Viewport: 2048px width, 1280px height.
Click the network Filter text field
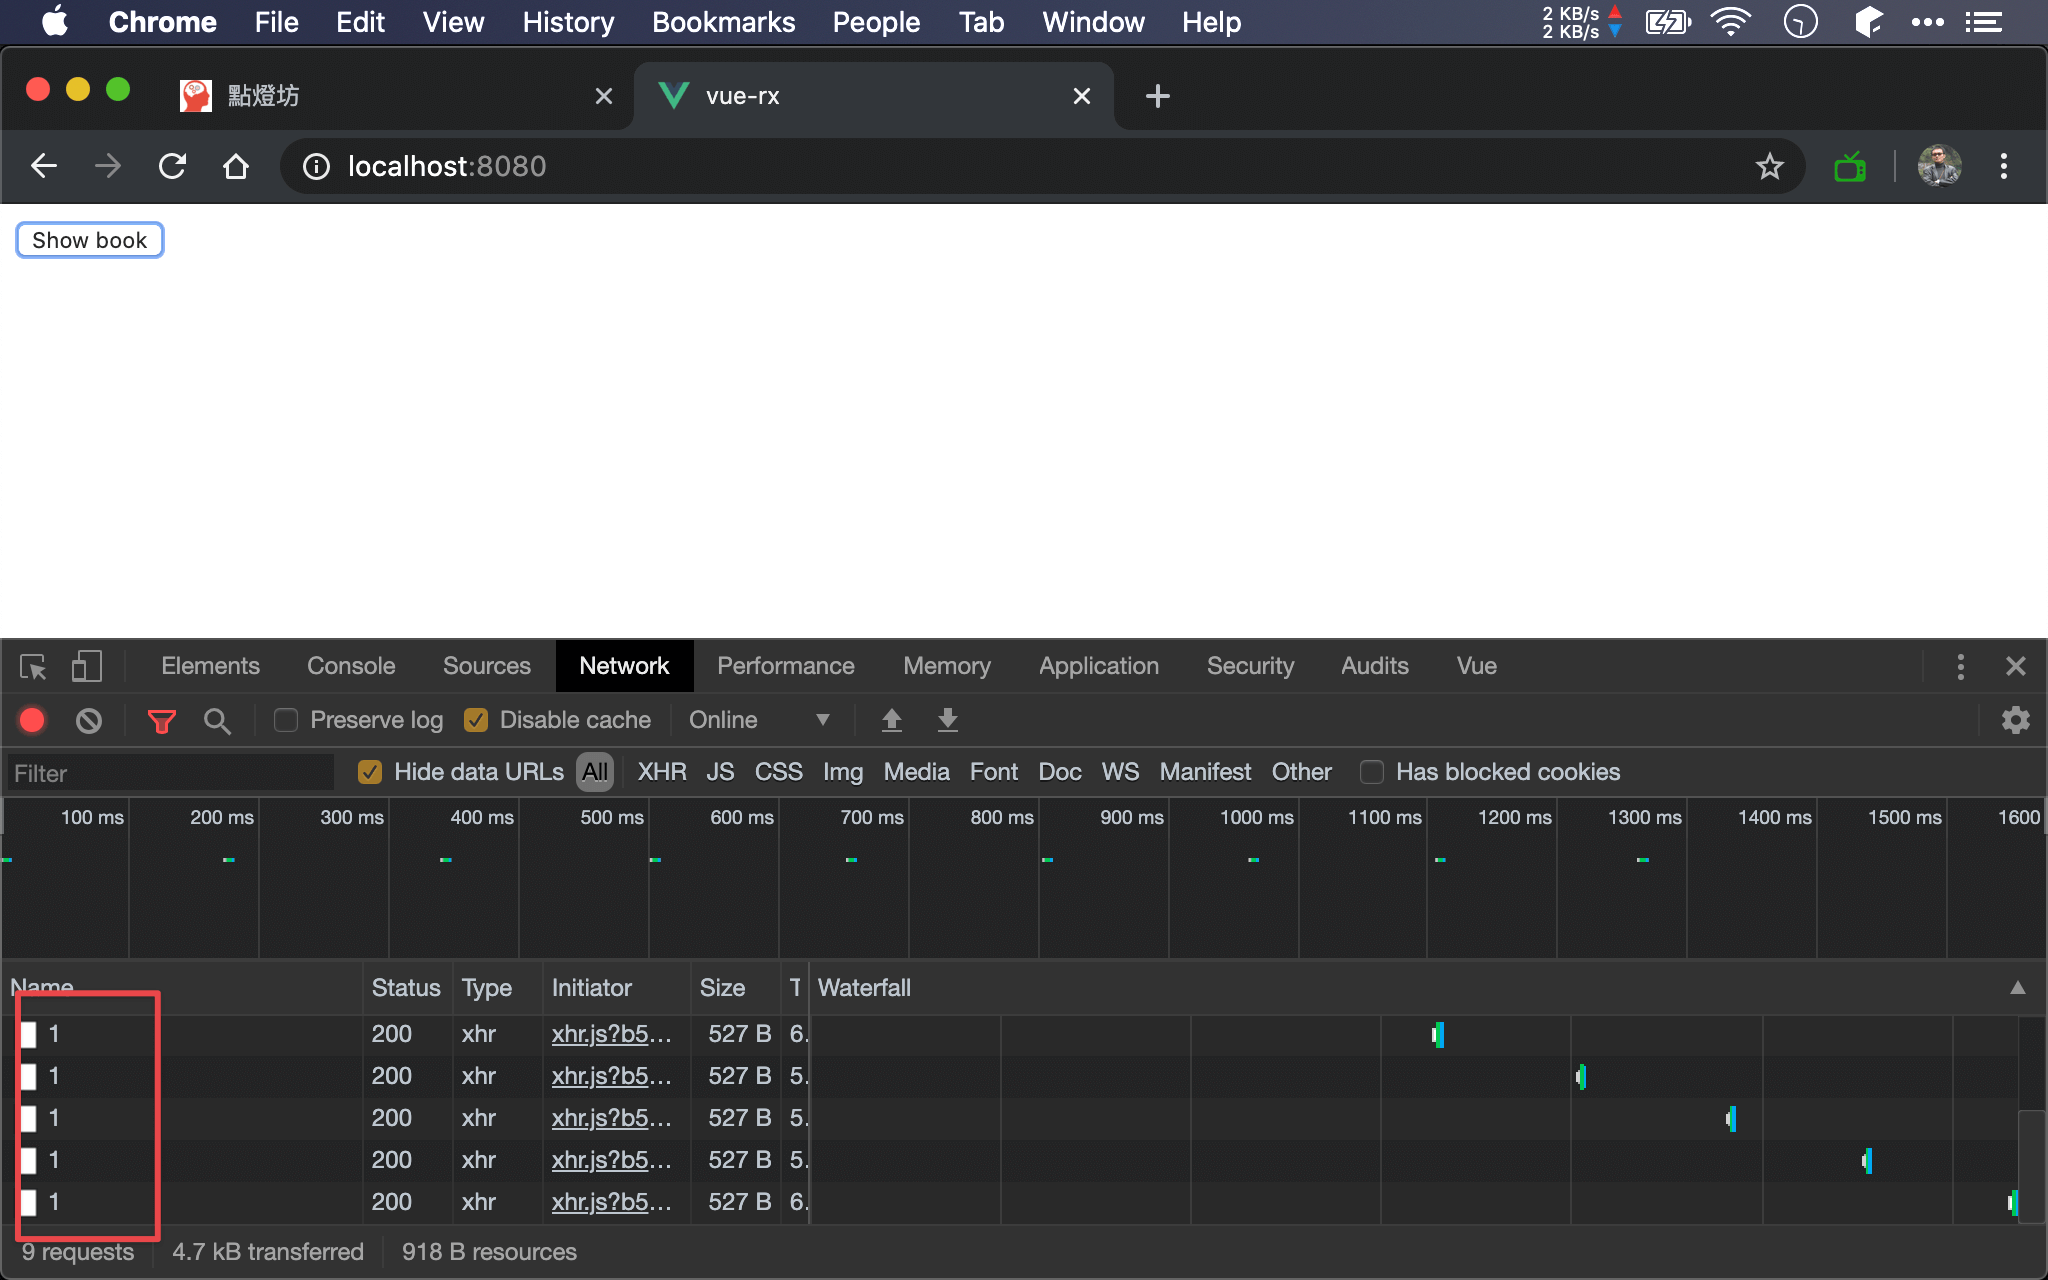pos(170,773)
